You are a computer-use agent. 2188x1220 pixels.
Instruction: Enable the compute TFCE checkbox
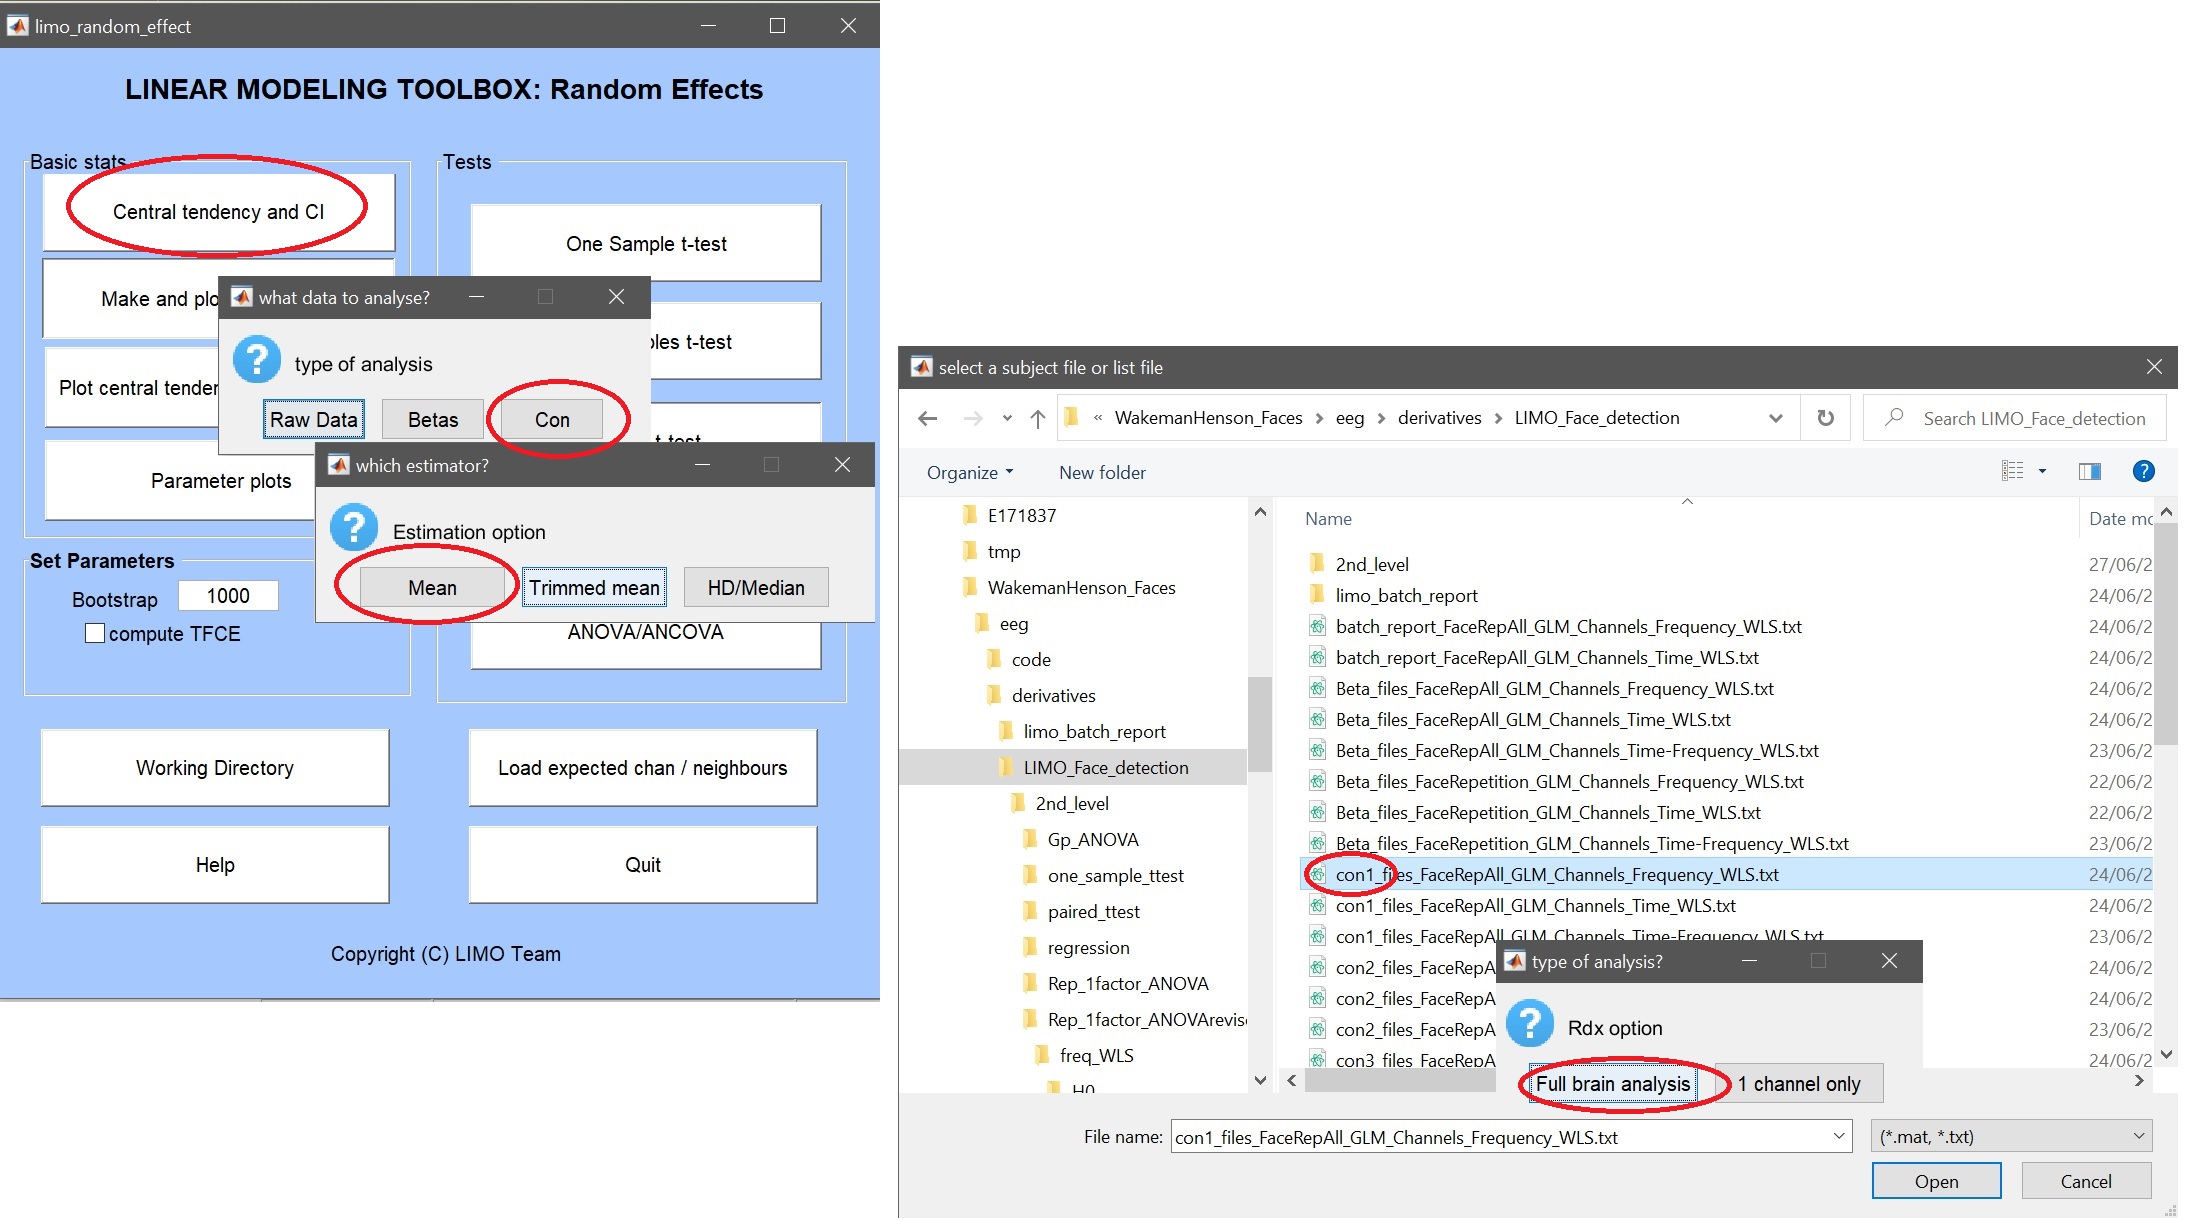tap(95, 633)
